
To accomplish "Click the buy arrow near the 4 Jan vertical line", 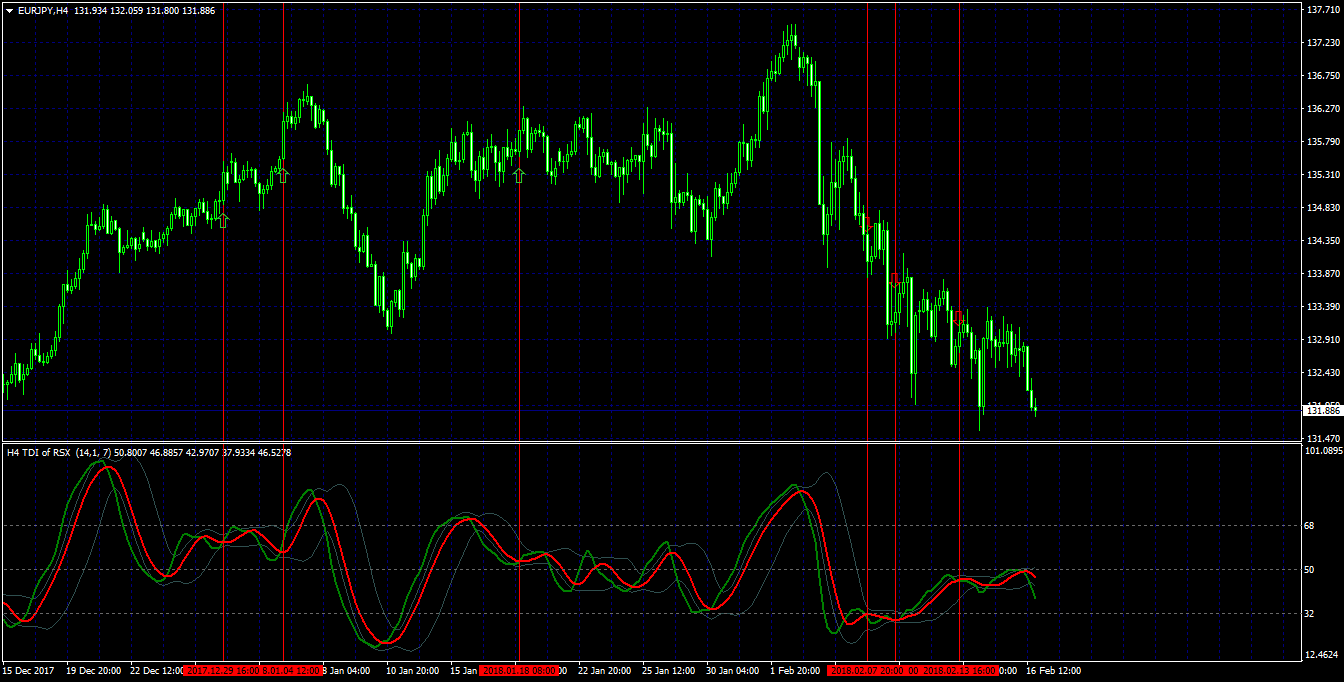I will (x=283, y=175).
